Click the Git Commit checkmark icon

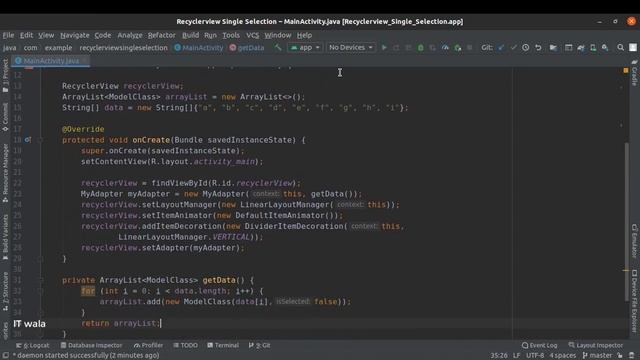tap(513, 48)
